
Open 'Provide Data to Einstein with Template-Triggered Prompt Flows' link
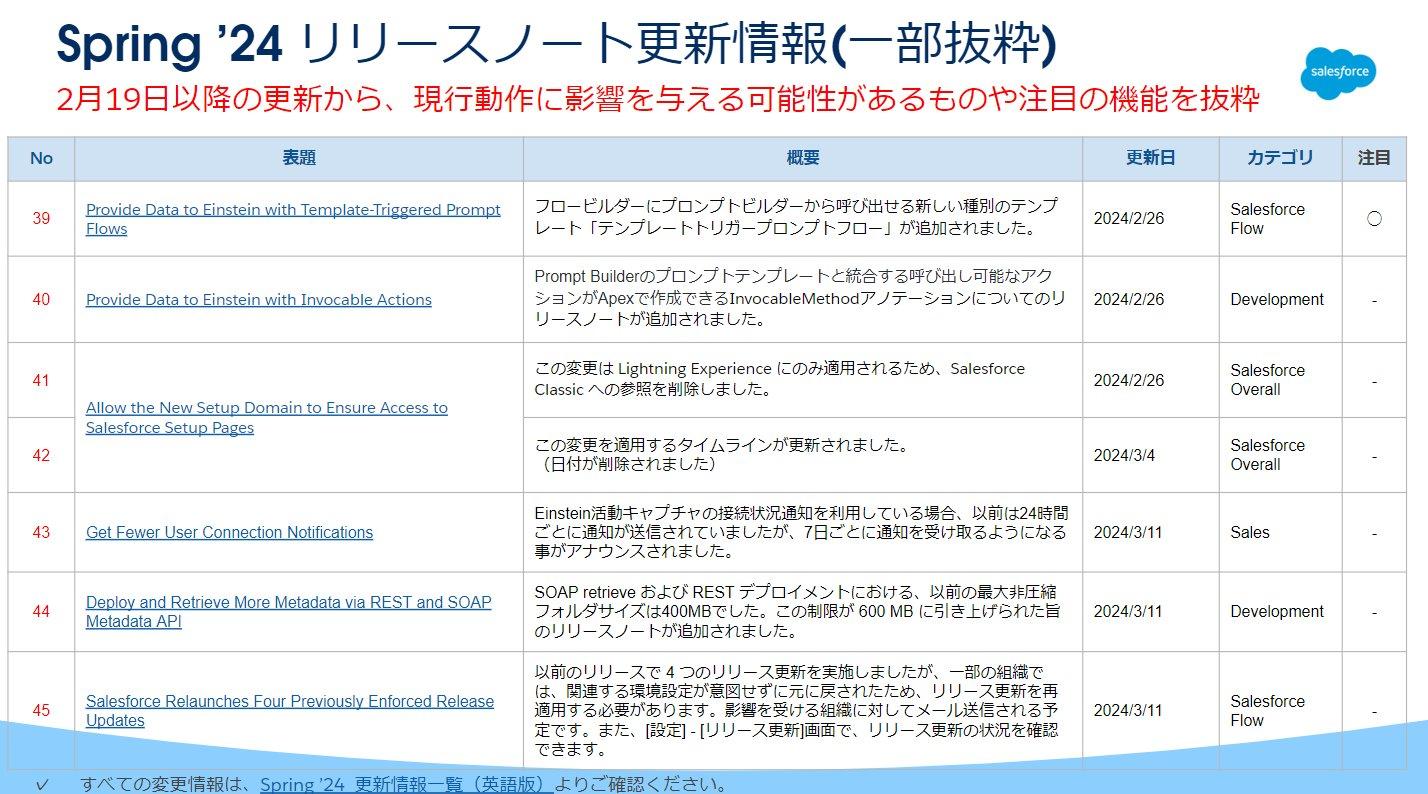point(293,219)
